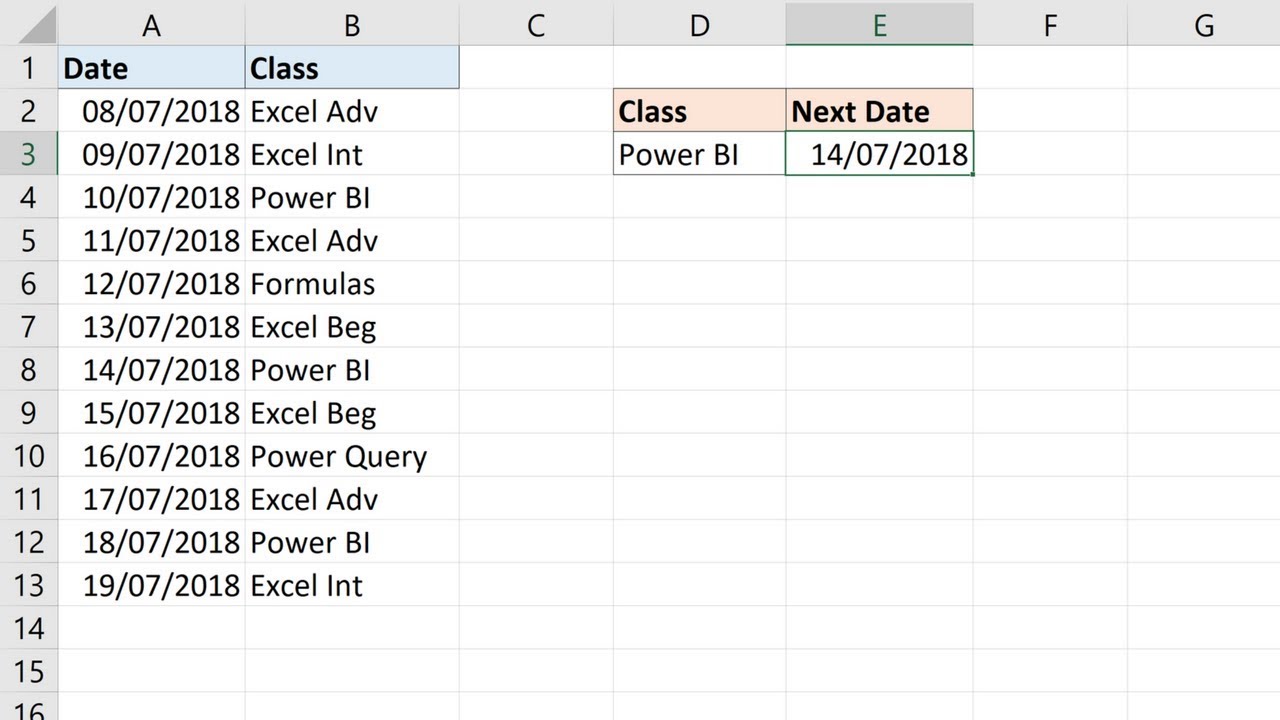Select row 6 header

(x=28, y=283)
